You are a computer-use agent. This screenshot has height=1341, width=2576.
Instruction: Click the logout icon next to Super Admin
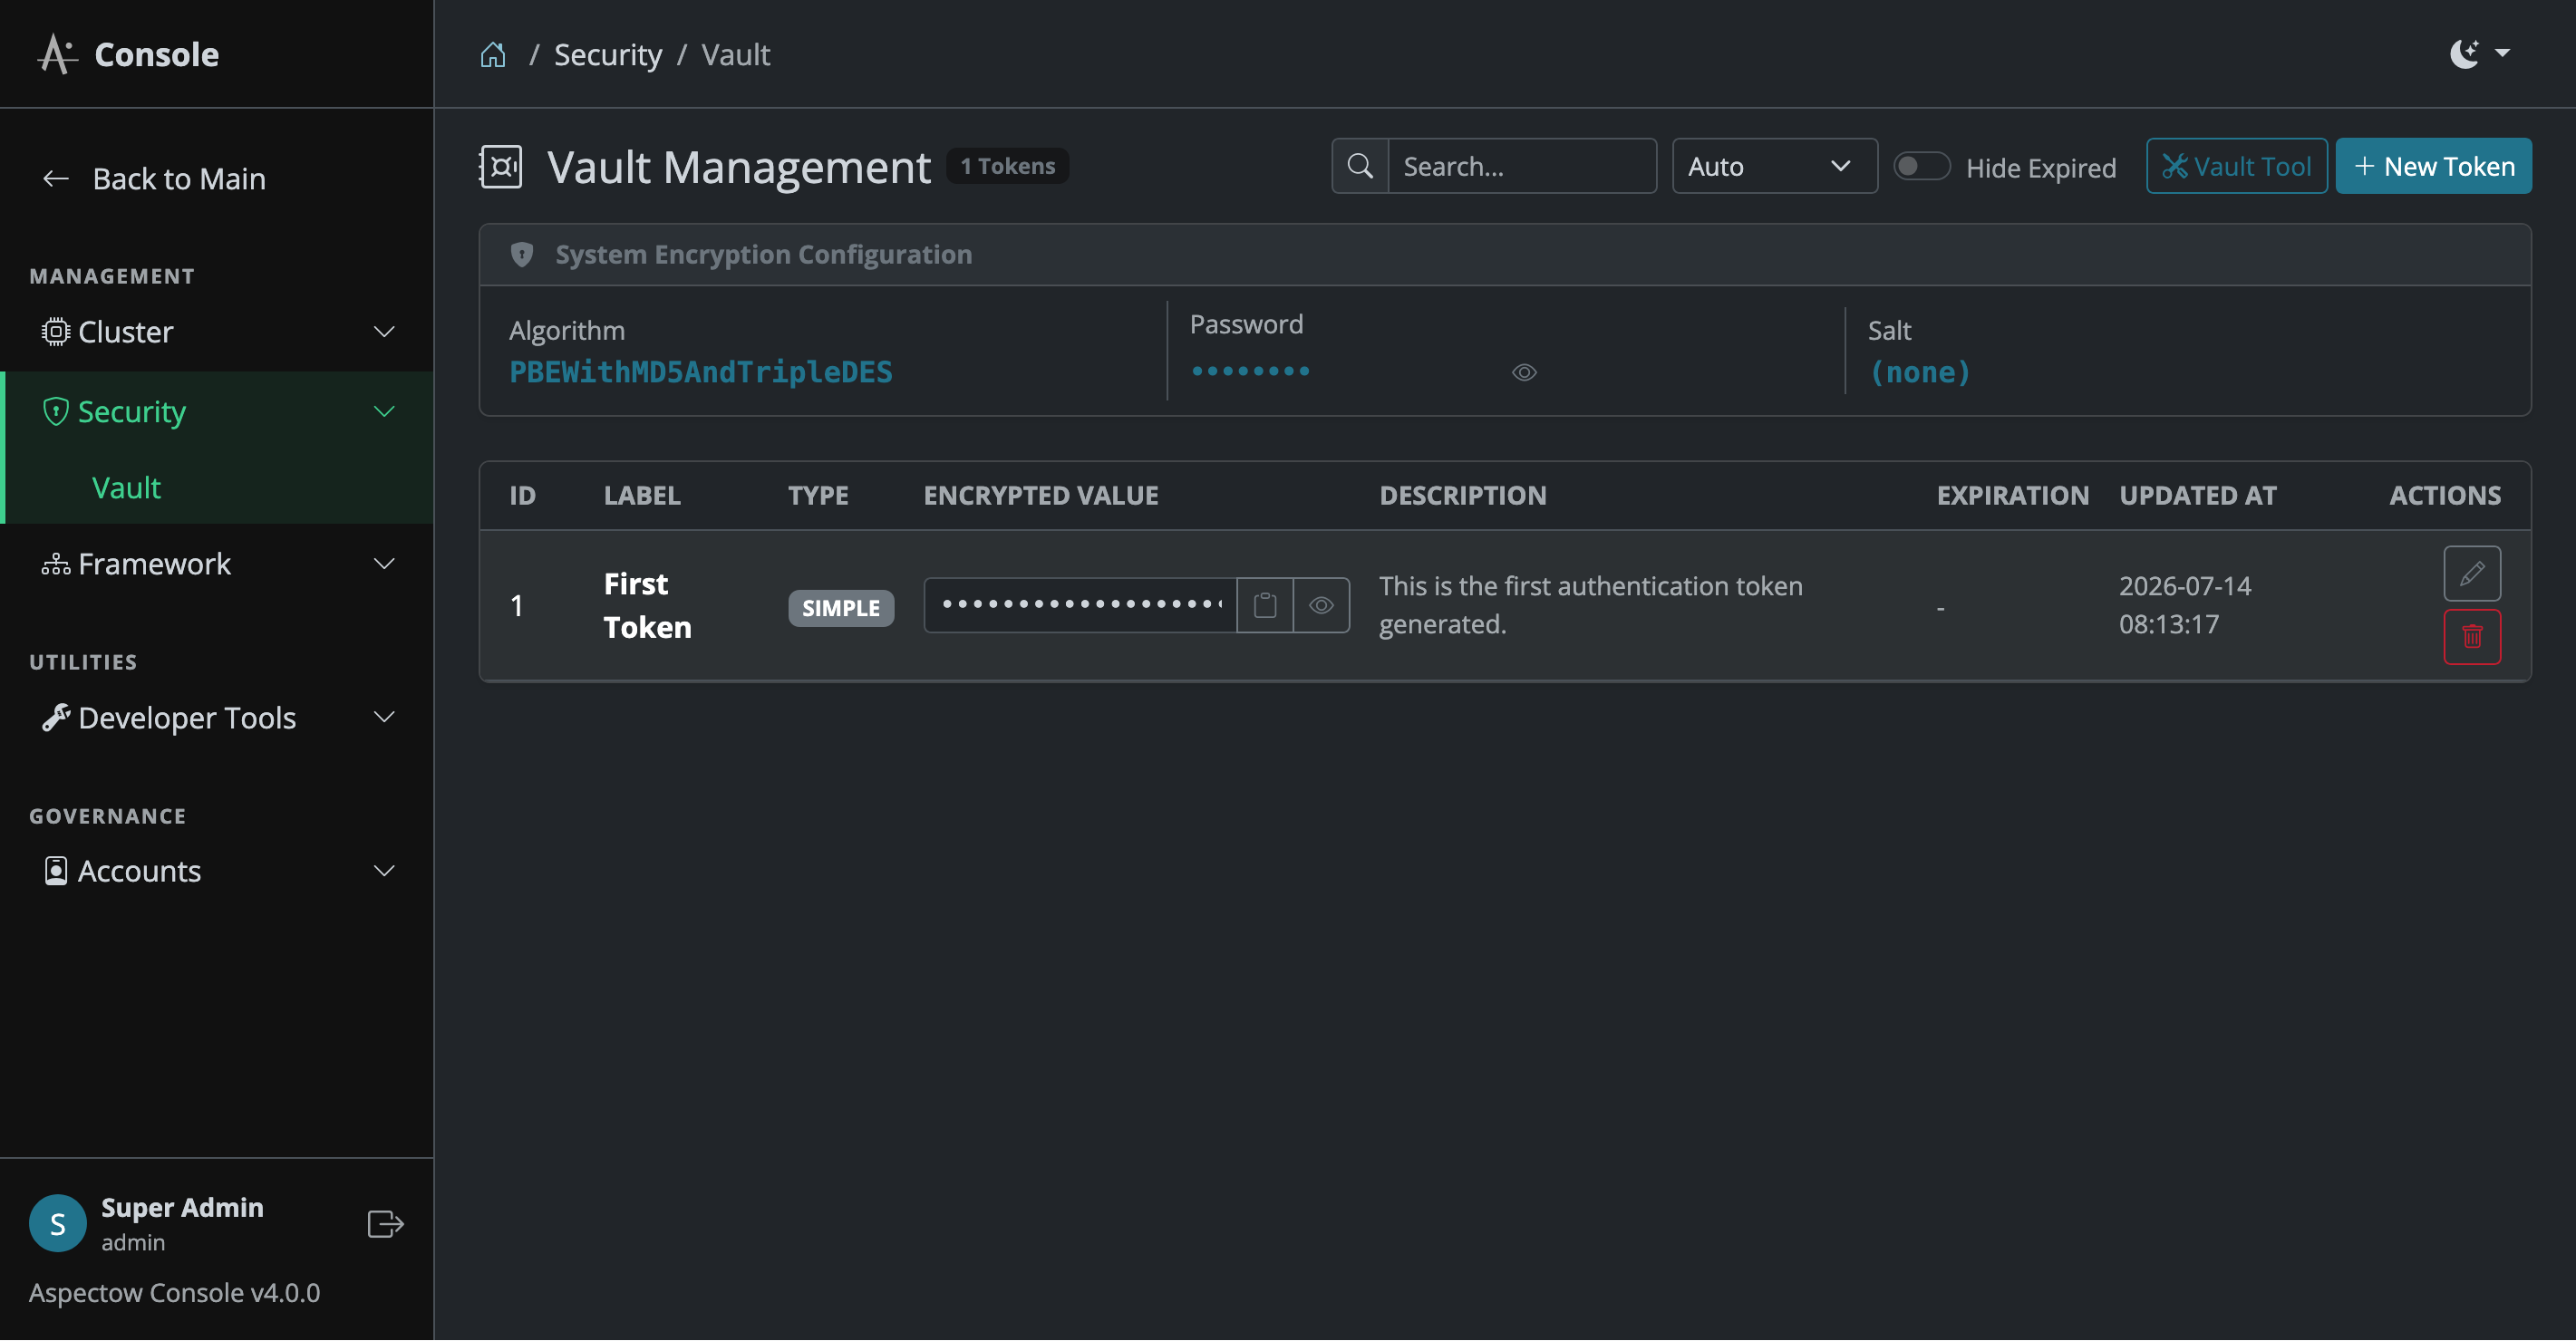point(385,1224)
